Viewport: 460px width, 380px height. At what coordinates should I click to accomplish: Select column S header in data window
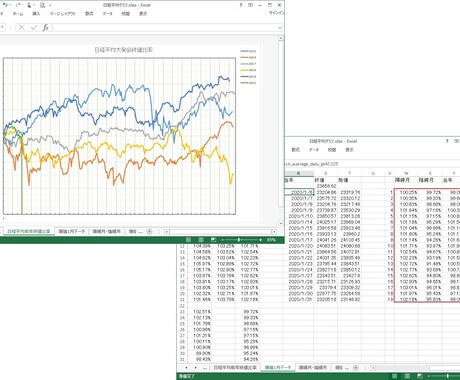pyautogui.click(x=325, y=173)
